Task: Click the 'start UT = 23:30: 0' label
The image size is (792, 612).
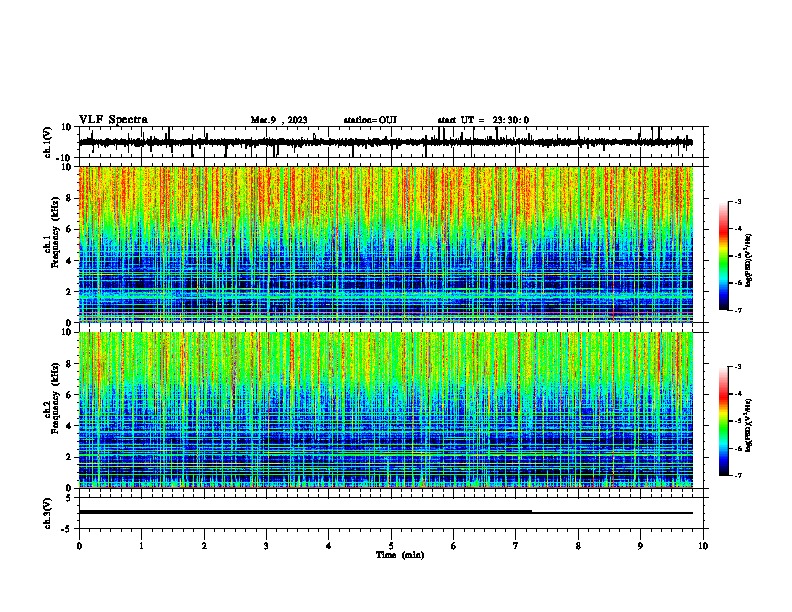Action: pyautogui.click(x=483, y=120)
